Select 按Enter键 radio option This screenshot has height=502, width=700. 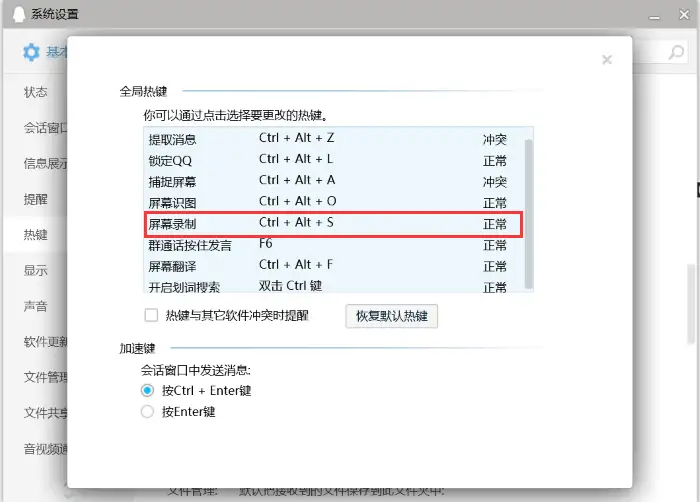pos(147,411)
